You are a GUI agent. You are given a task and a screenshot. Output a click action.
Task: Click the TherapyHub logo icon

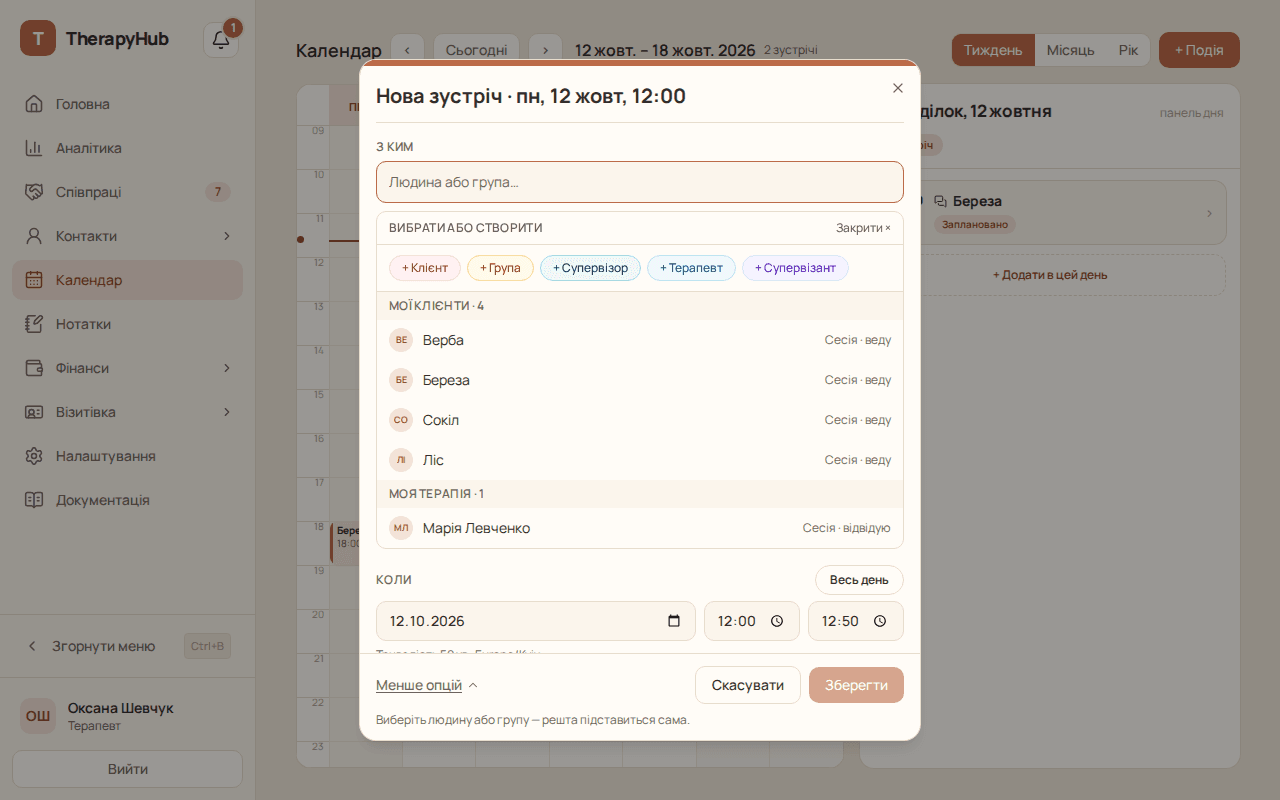[x=38, y=39]
